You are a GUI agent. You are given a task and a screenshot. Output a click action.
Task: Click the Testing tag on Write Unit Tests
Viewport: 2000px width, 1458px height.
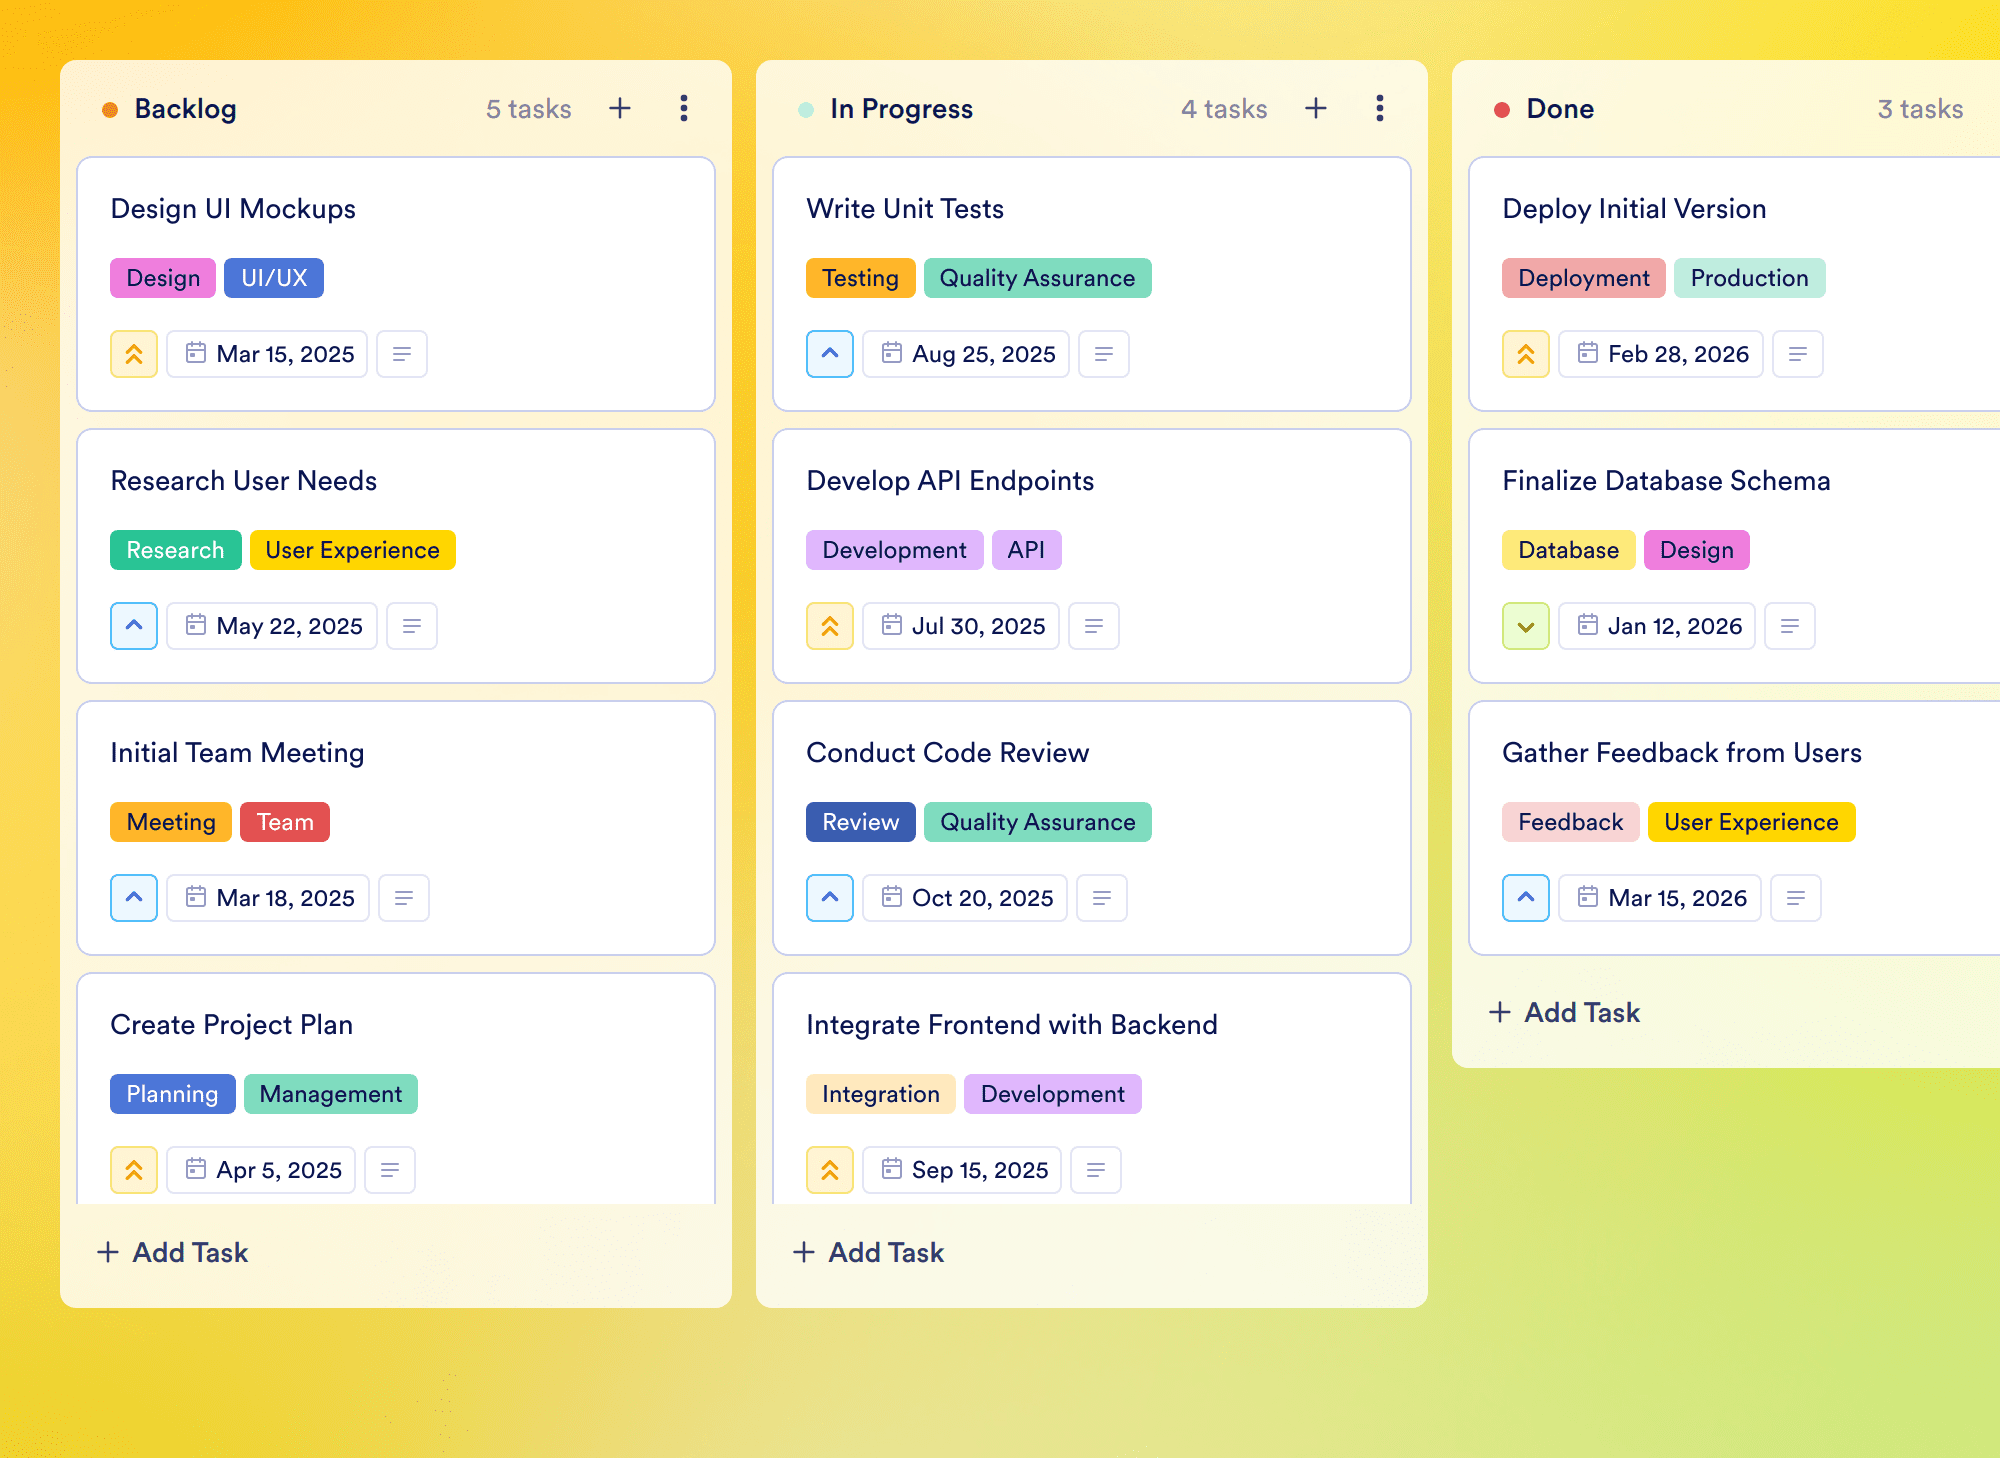(861, 278)
